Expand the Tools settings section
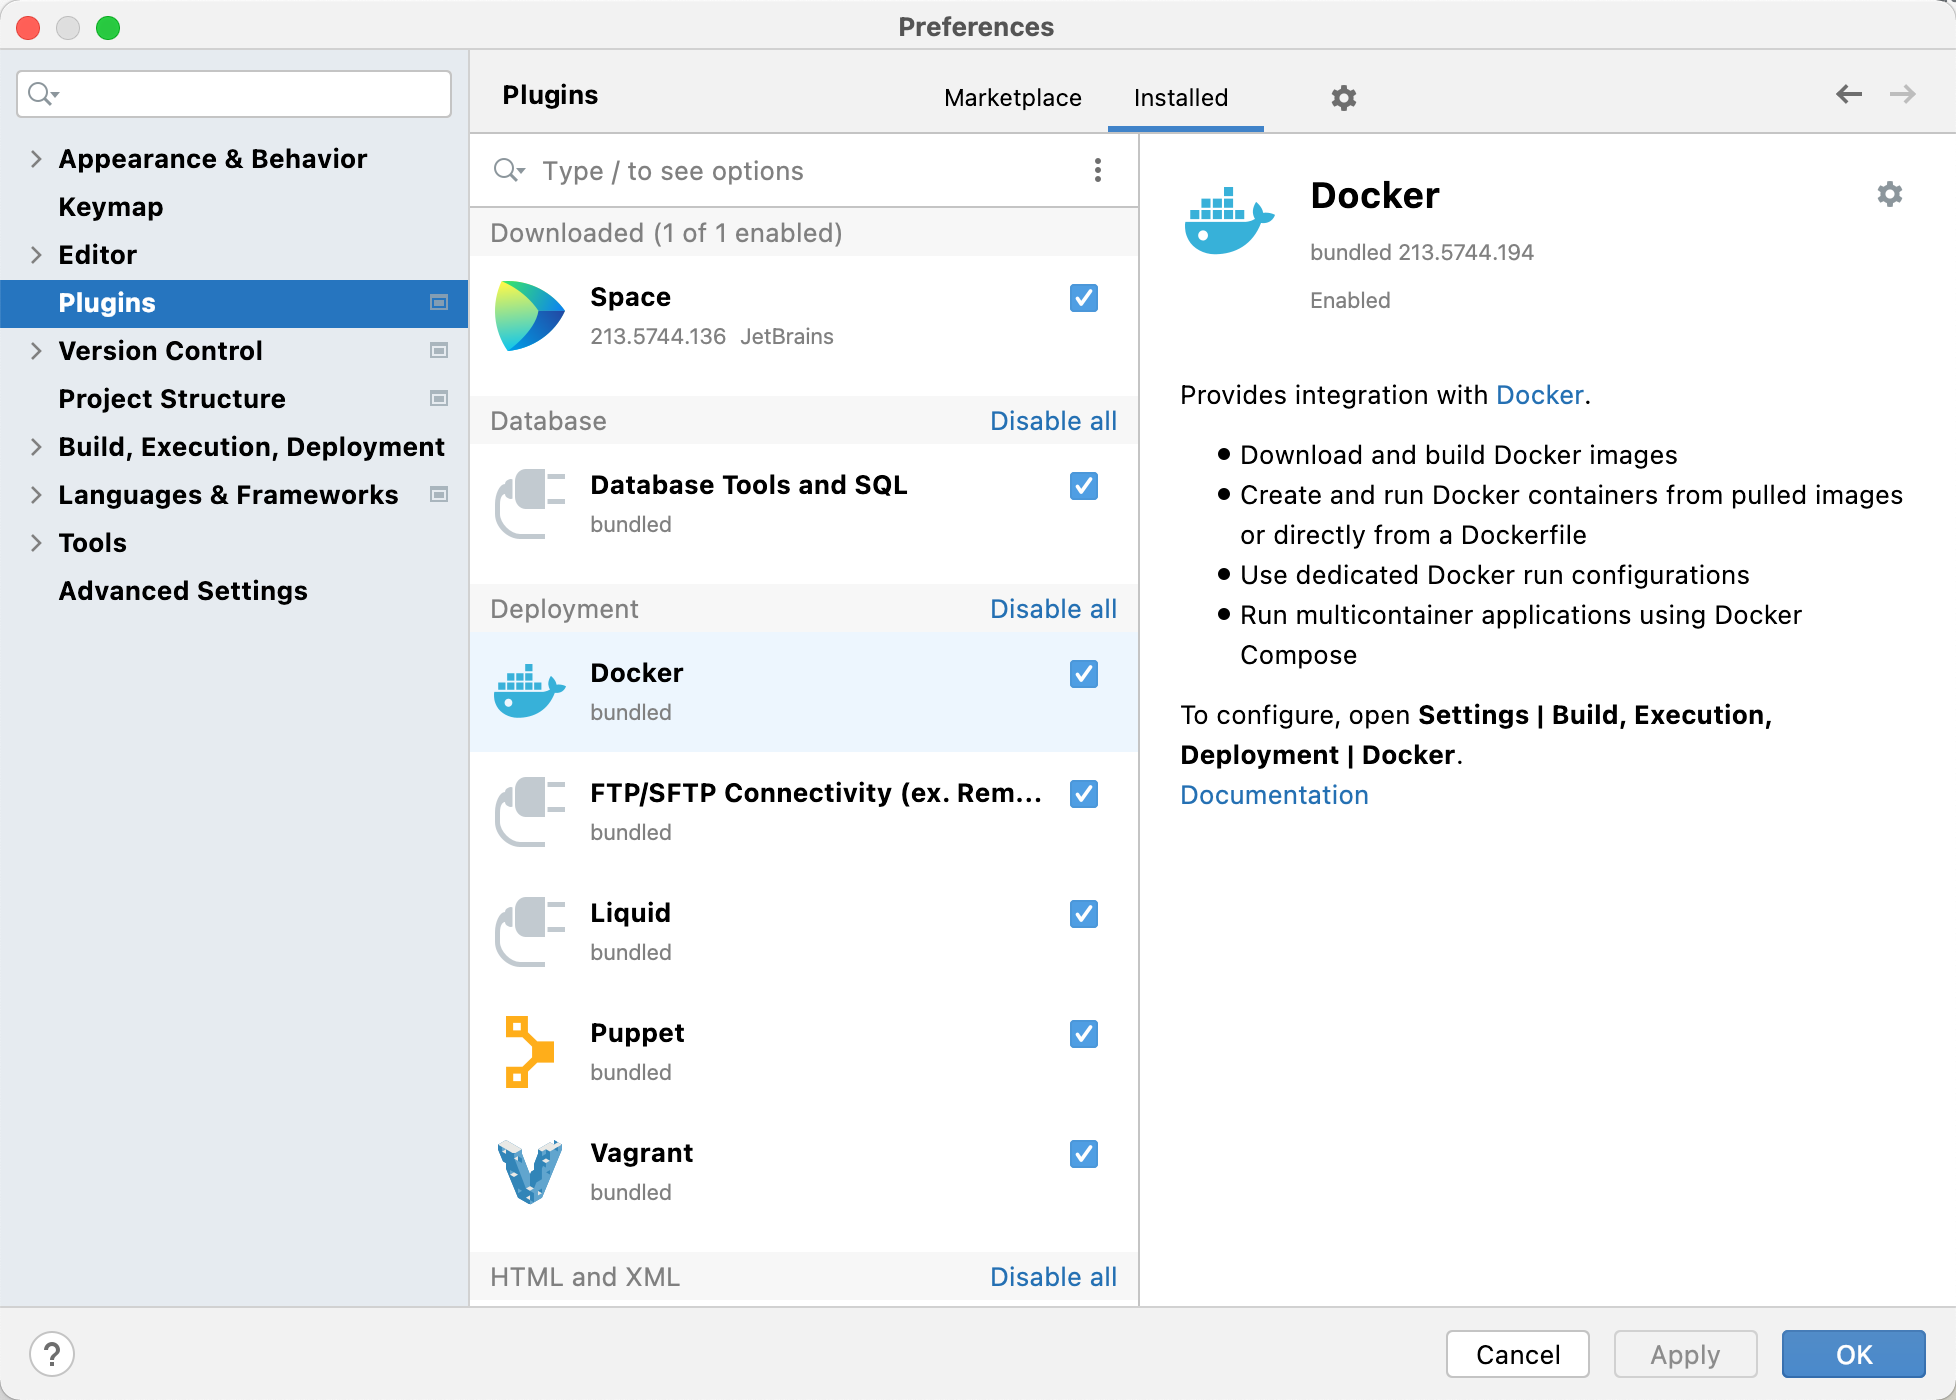This screenshot has width=1956, height=1400. pyautogui.click(x=36, y=543)
